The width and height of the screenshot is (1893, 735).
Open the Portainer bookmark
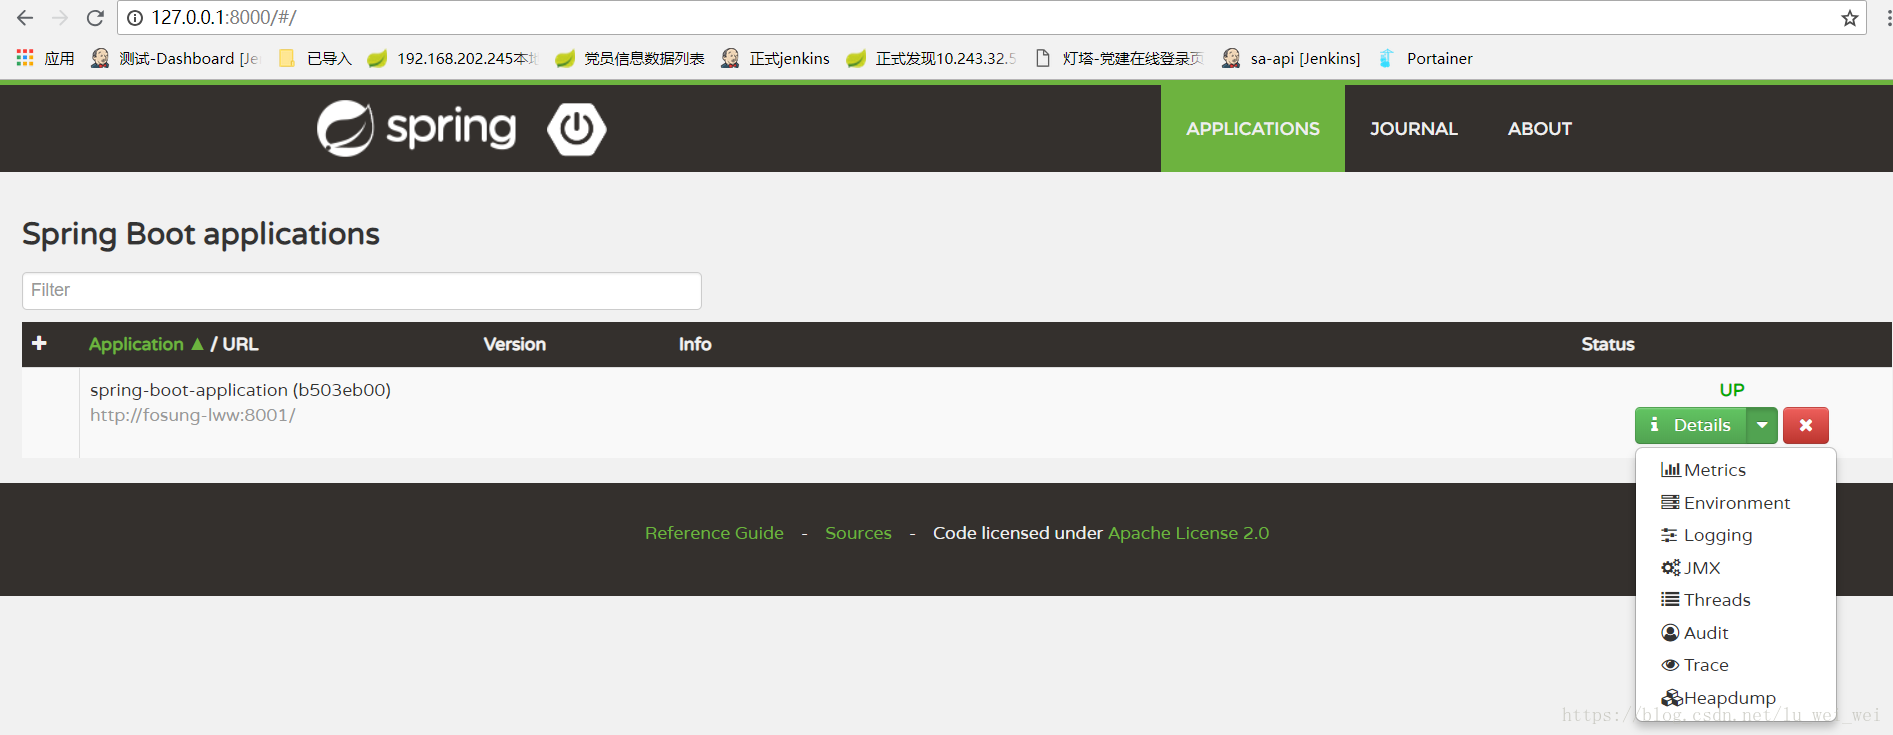click(1425, 58)
